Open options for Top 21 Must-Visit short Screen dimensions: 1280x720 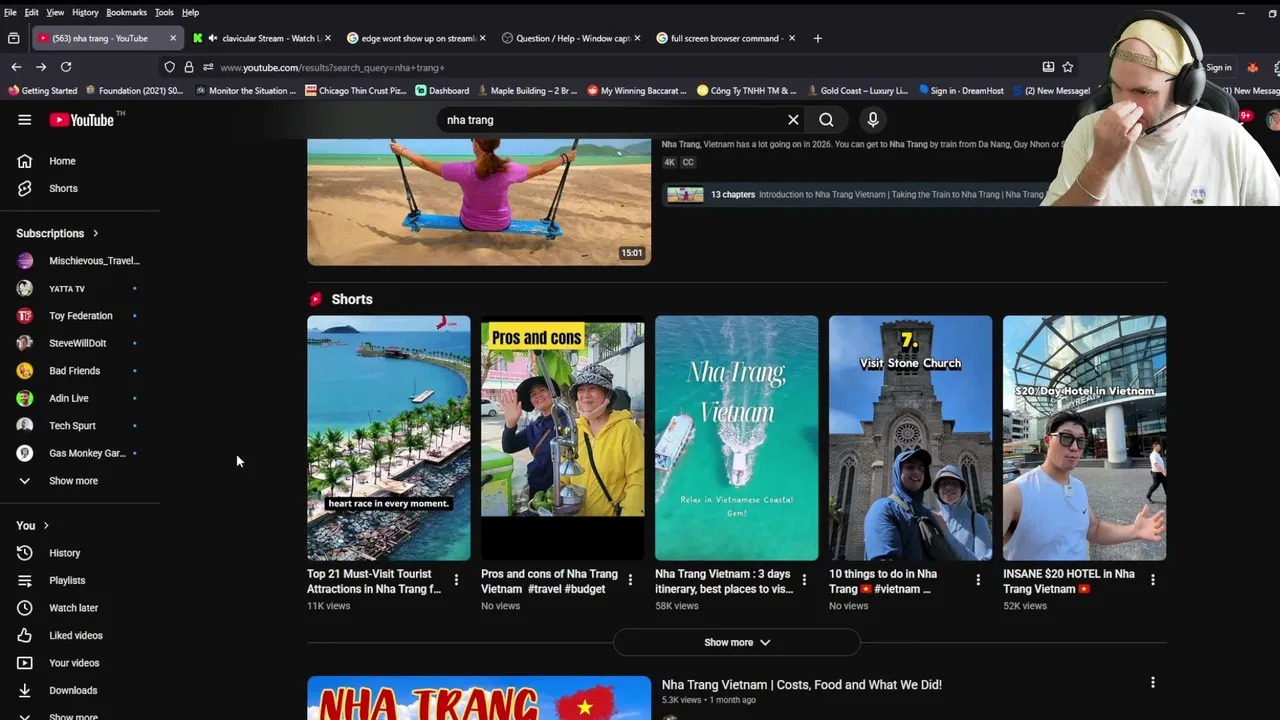coord(456,580)
